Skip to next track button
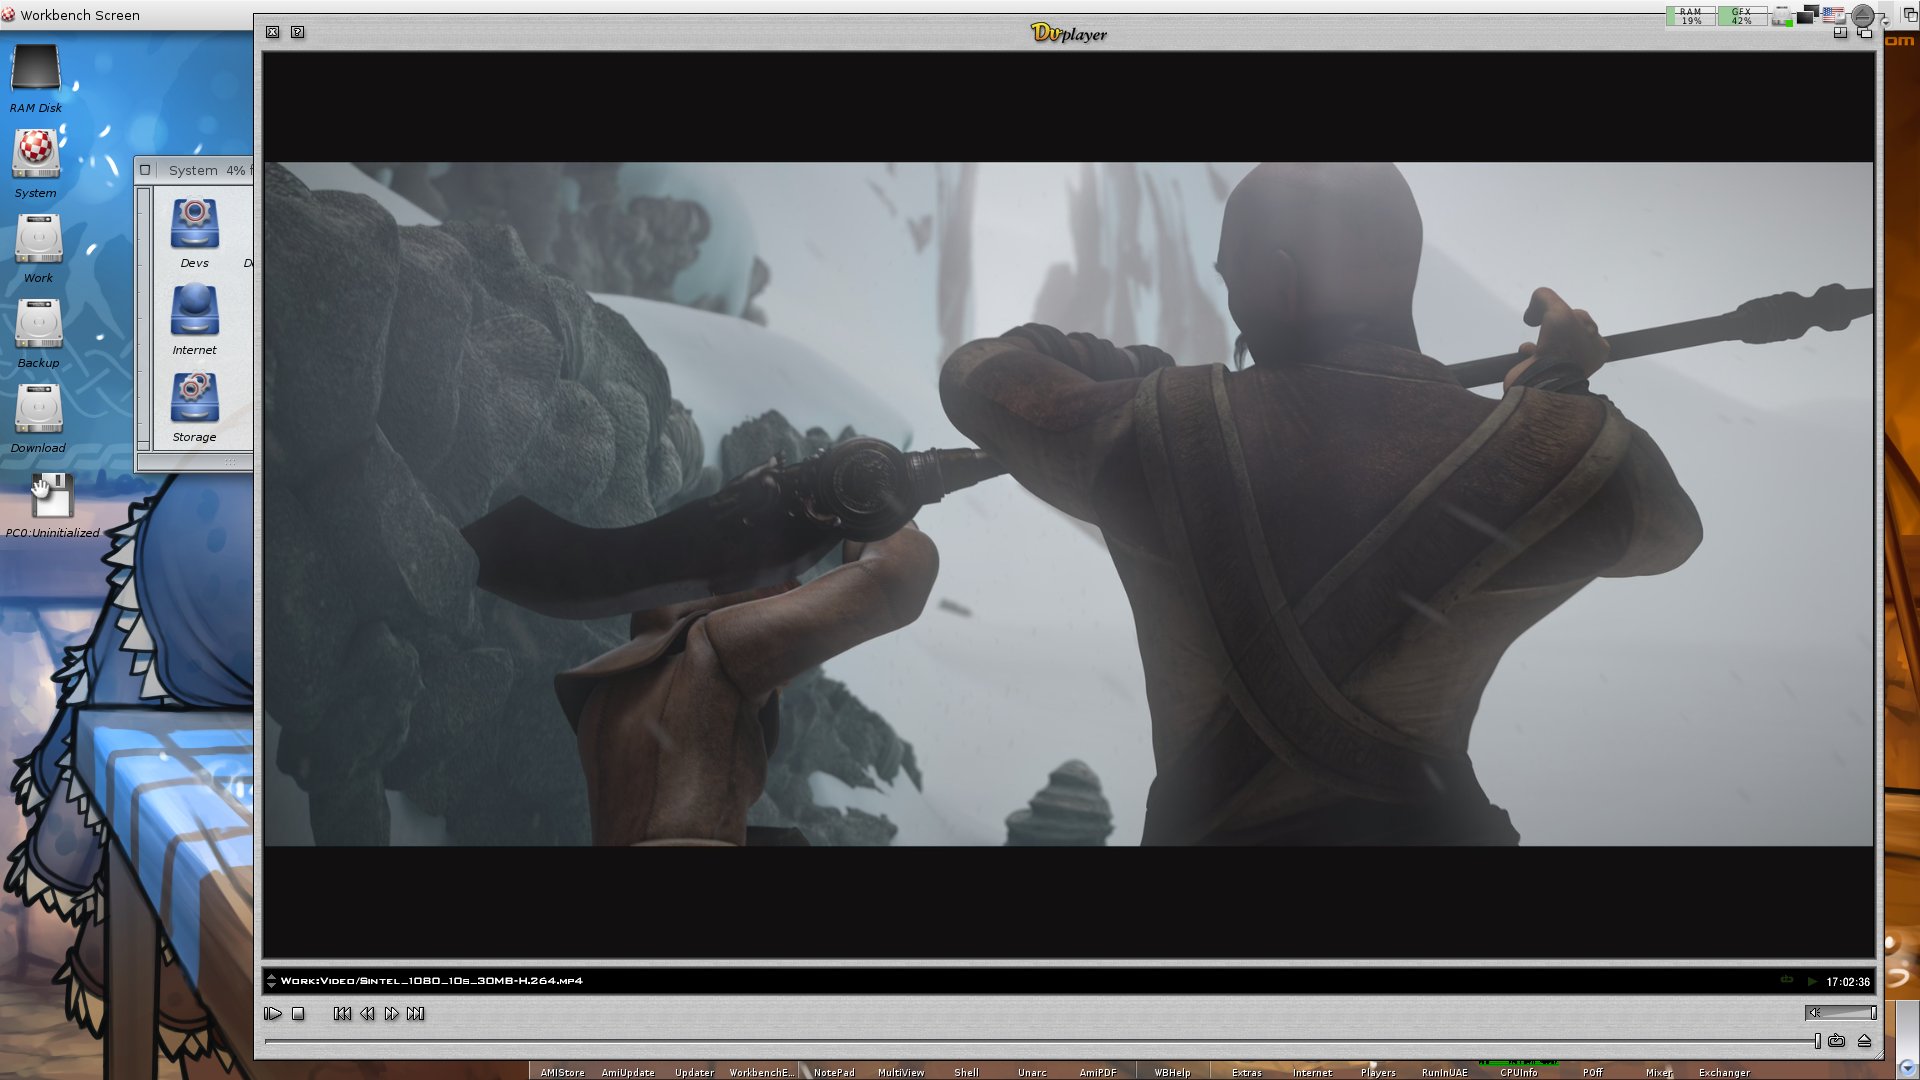The image size is (1920, 1080). click(x=416, y=1014)
